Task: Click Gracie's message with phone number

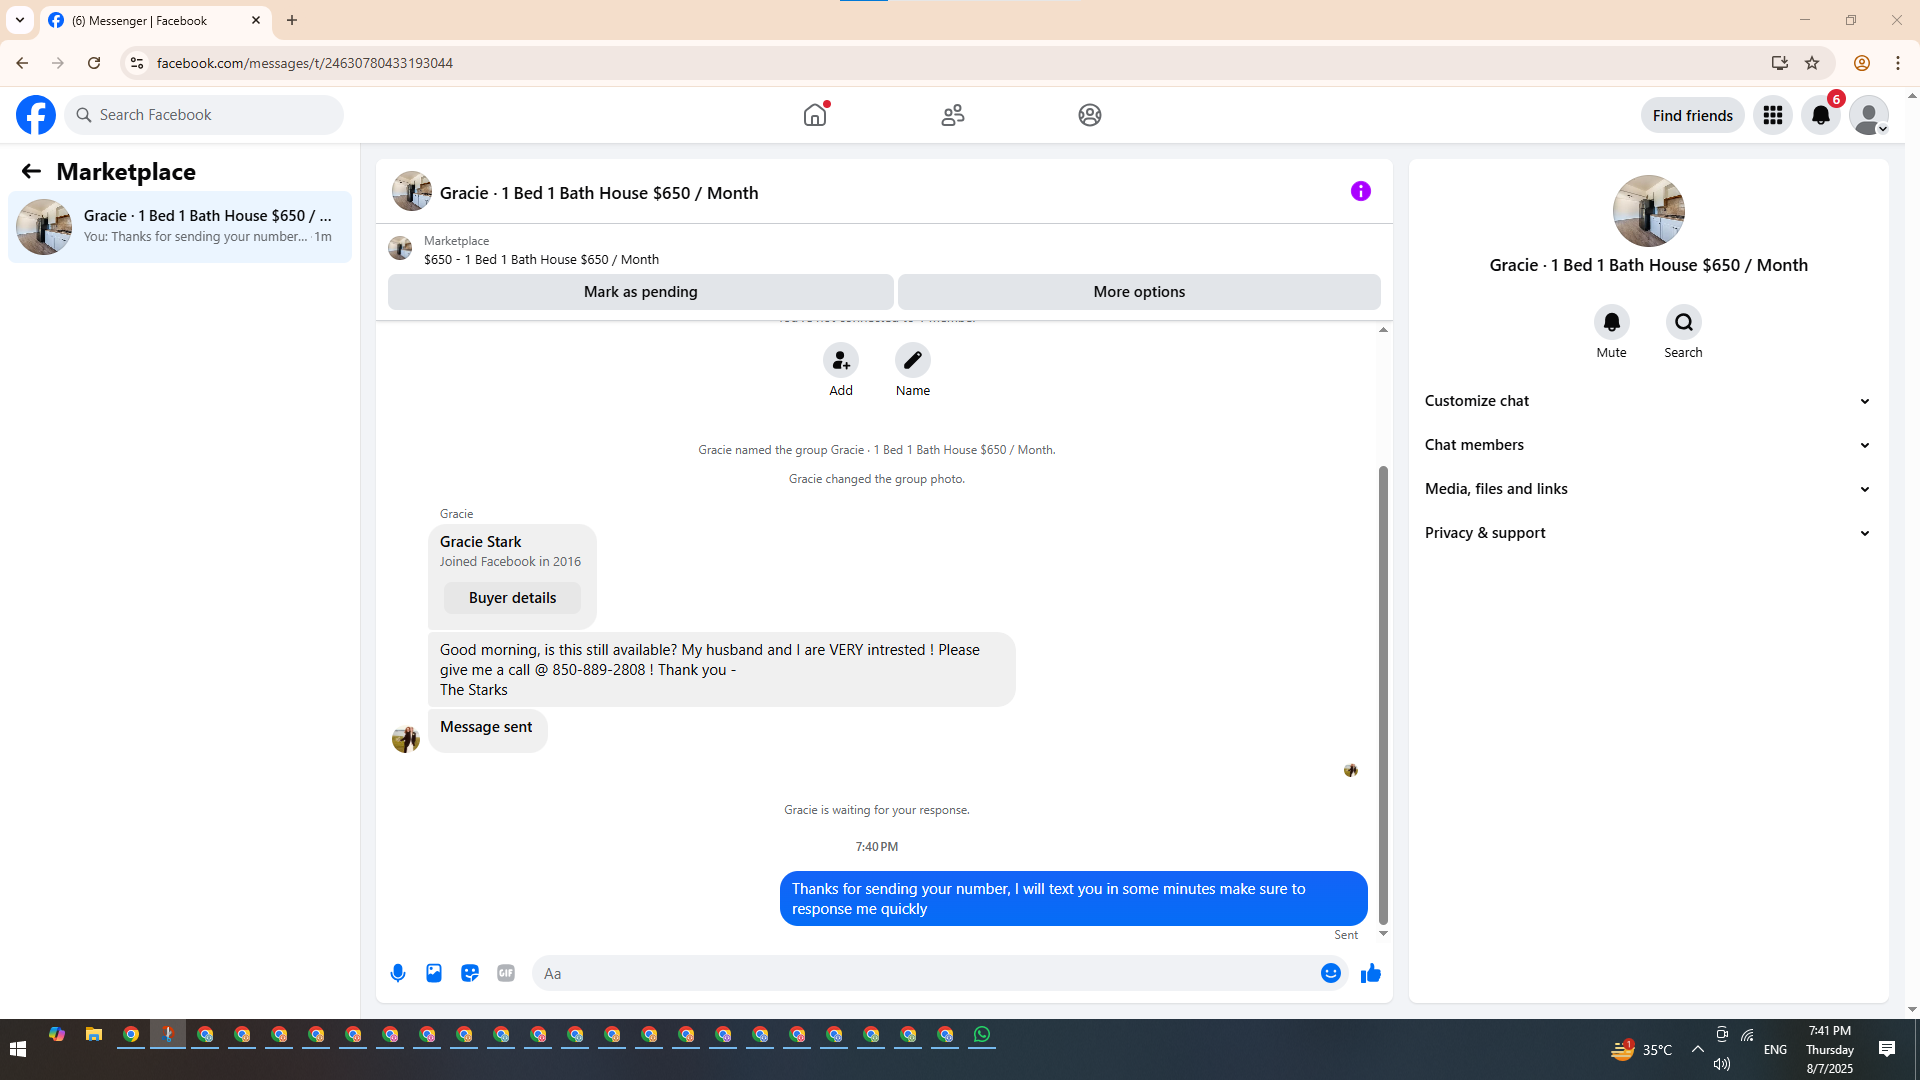Action: [721, 669]
